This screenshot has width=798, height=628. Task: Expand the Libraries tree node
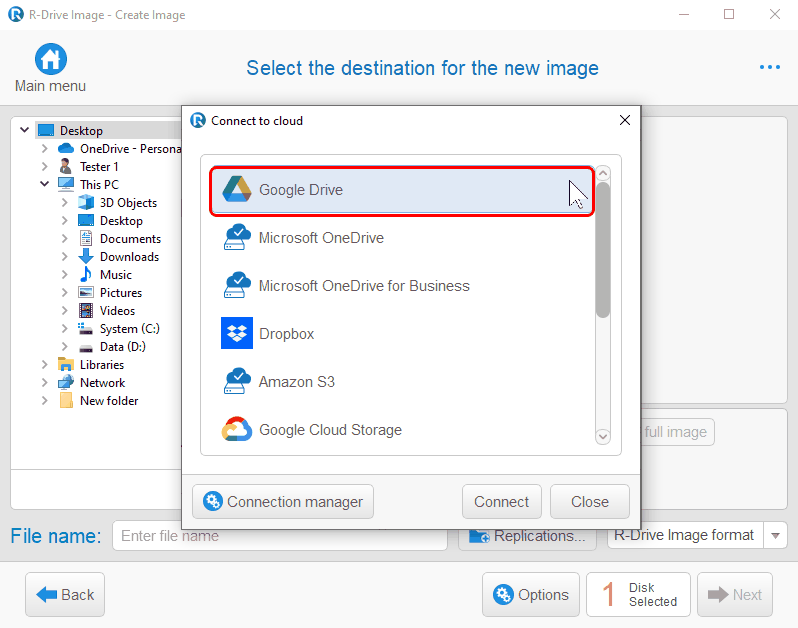click(45, 364)
